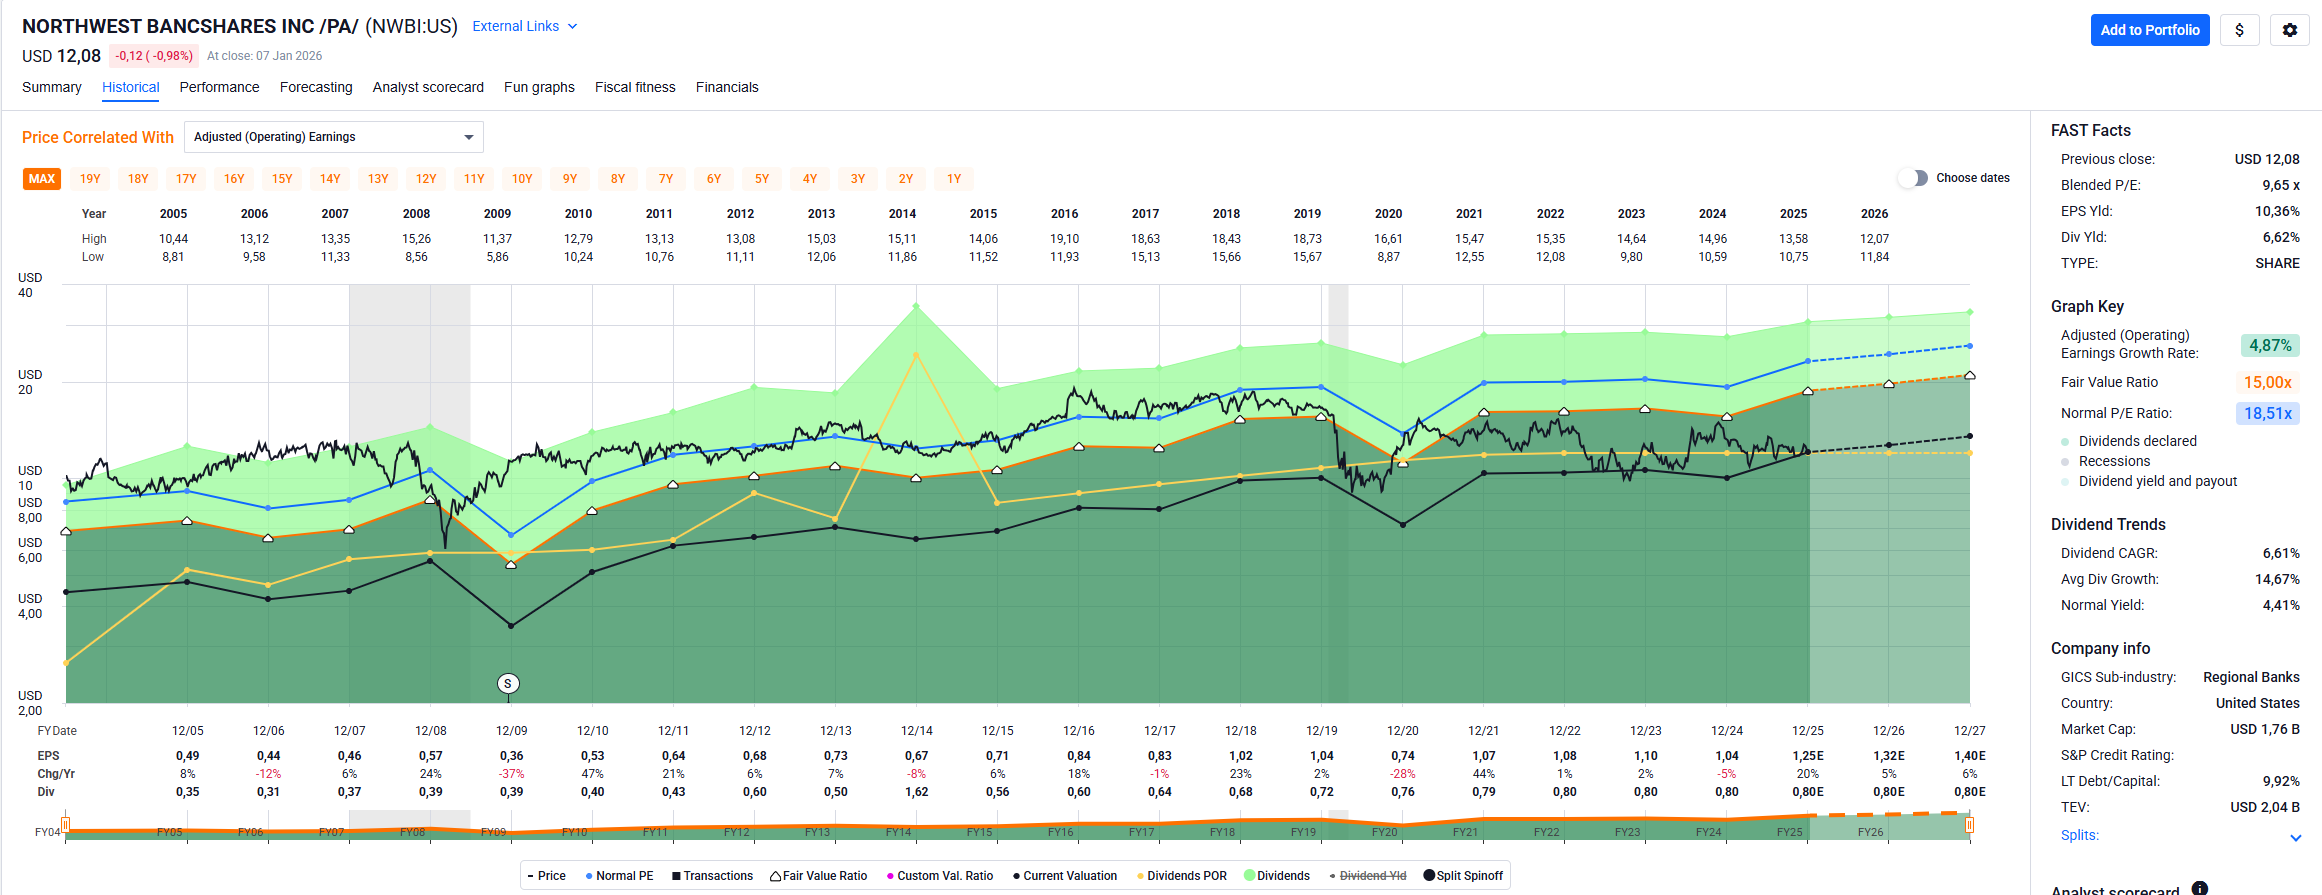Click the Dividends declared legend dot
Viewport: 2322px width, 895px height.
tap(2065, 442)
